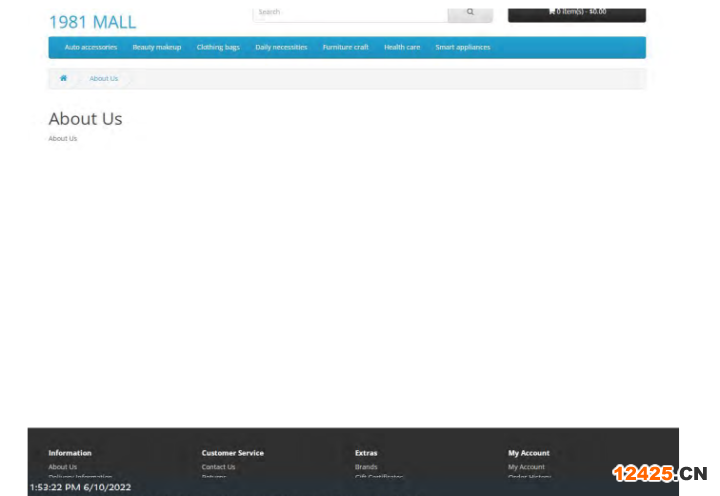The height and width of the screenshot is (496, 720).
Task: Select Clothing bags in navigation bar
Action: click(x=217, y=47)
